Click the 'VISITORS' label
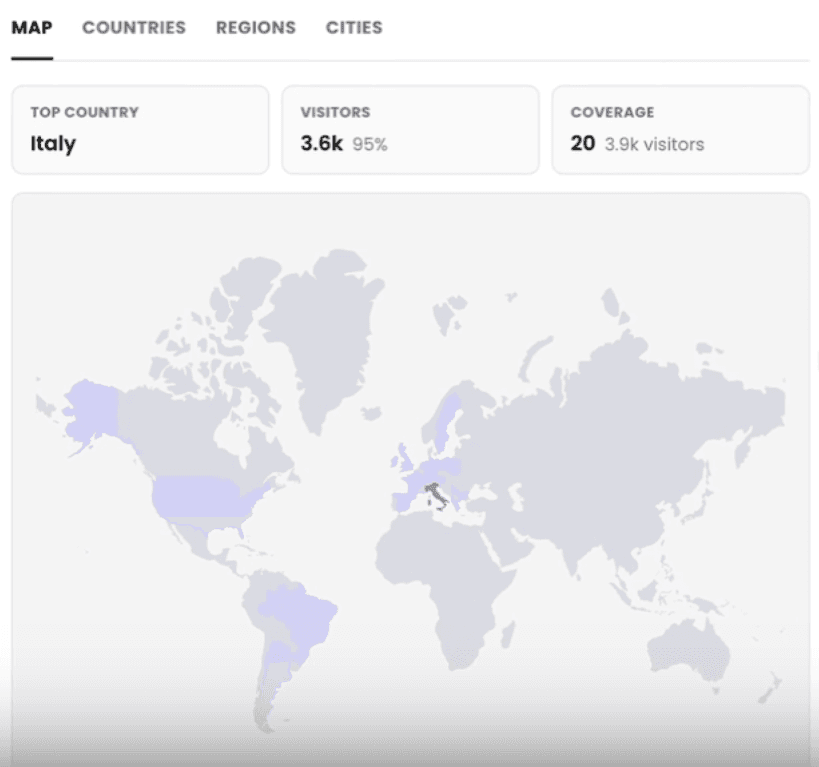The width and height of the screenshot is (819, 767). tap(335, 112)
